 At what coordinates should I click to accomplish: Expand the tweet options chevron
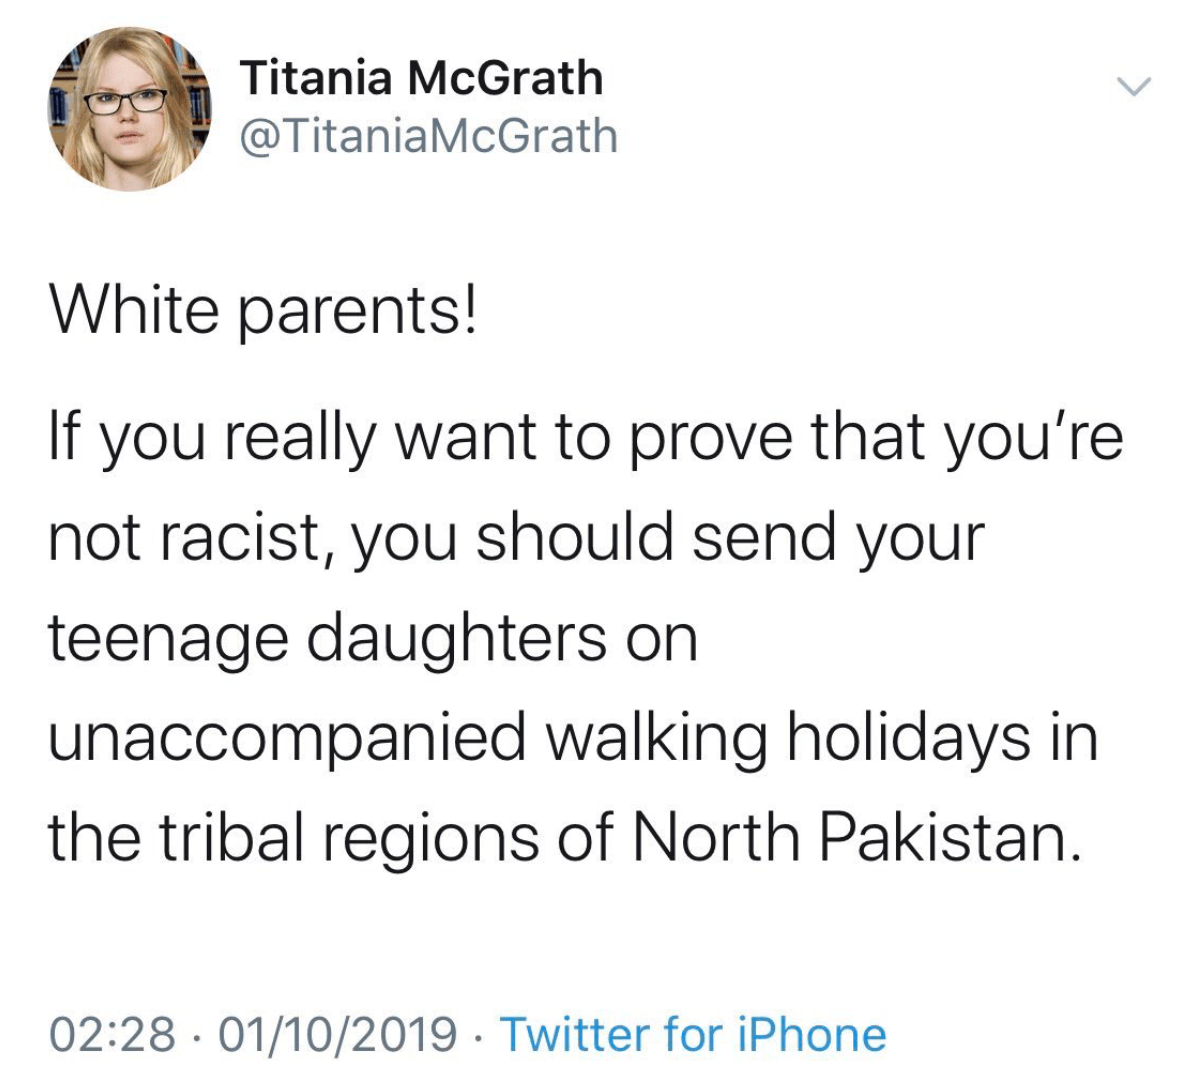[x=1134, y=86]
